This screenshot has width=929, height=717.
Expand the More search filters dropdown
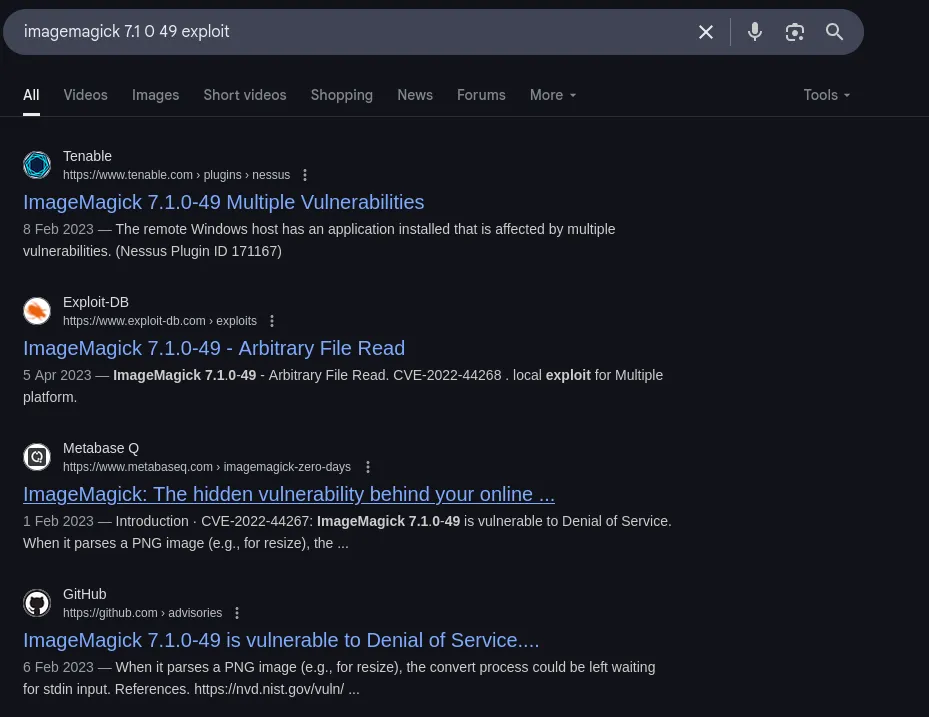553,95
